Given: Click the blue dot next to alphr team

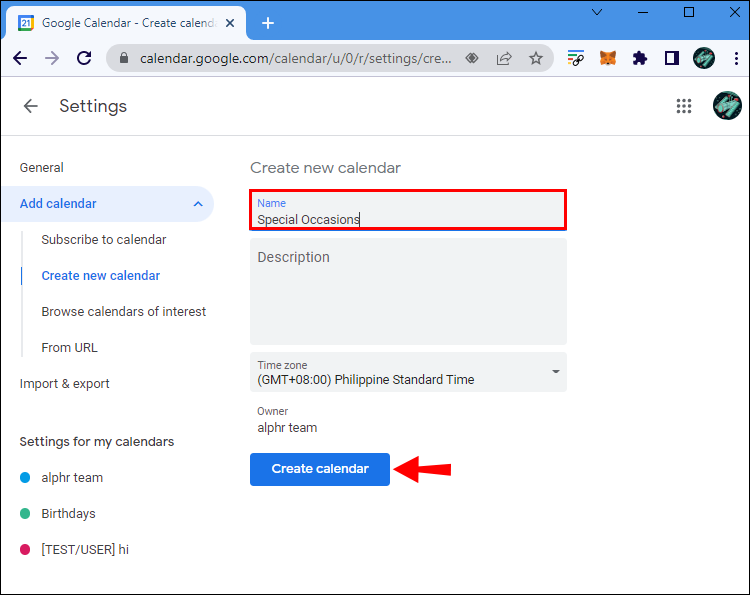Looking at the screenshot, I should (x=25, y=478).
